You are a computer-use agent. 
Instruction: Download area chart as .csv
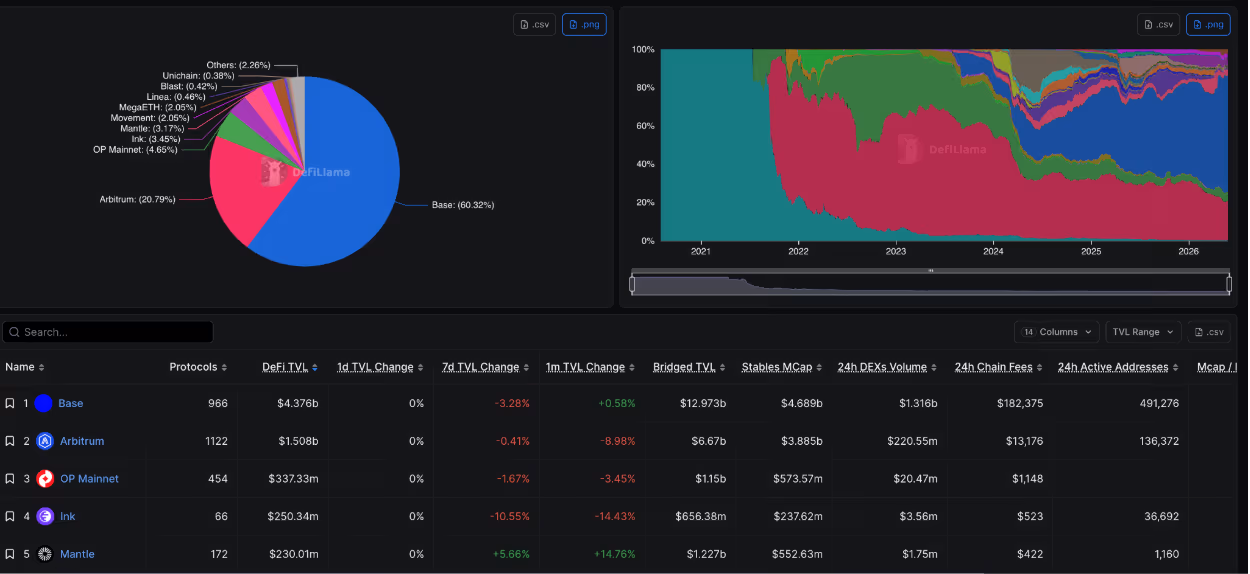click(x=1158, y=24)
